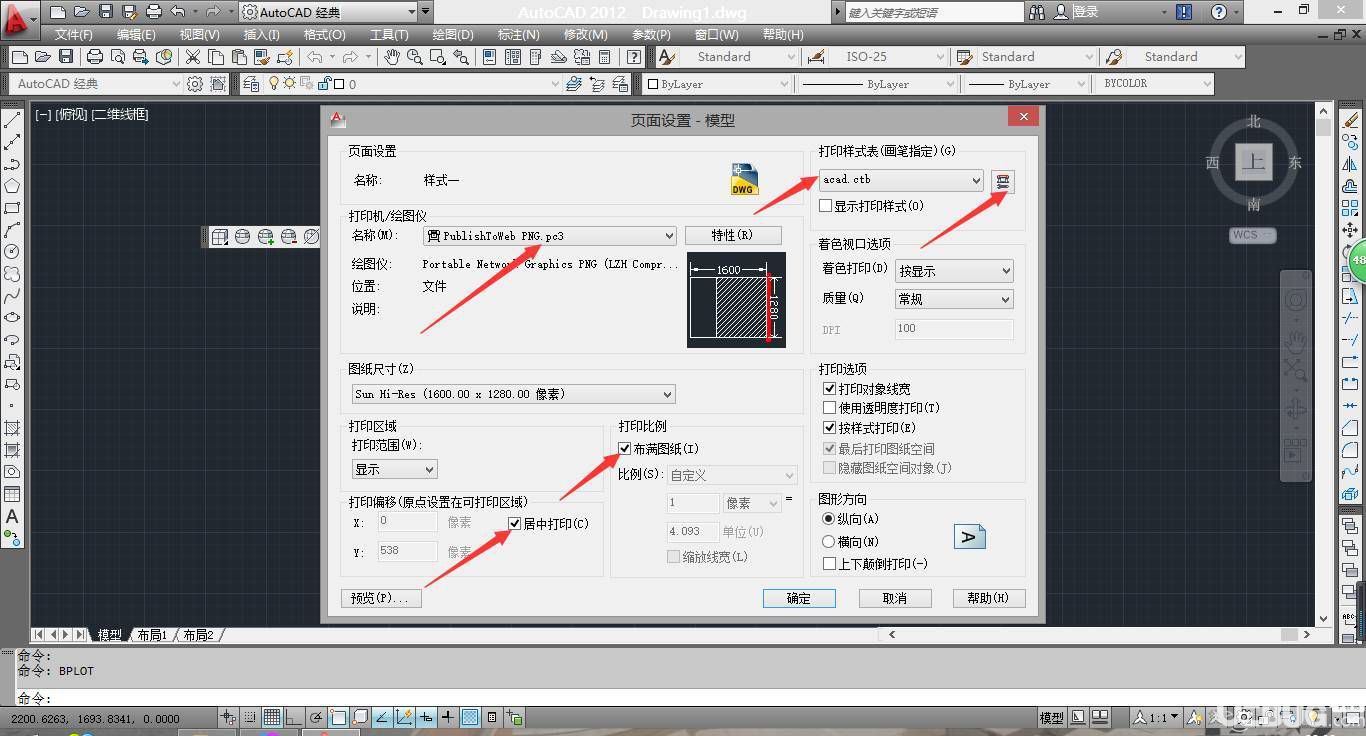Open the AutoCAD 经典 workspace dropdown in title bar

[328, 12]
